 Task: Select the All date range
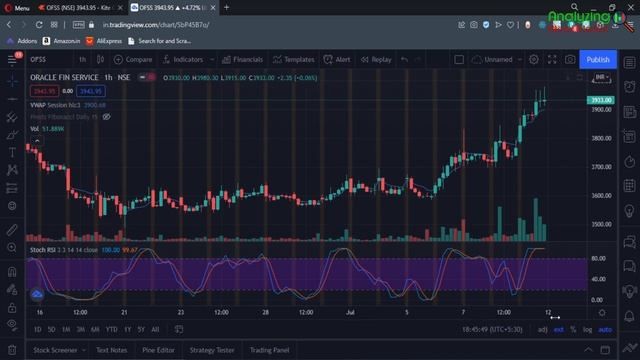point(155,329)
